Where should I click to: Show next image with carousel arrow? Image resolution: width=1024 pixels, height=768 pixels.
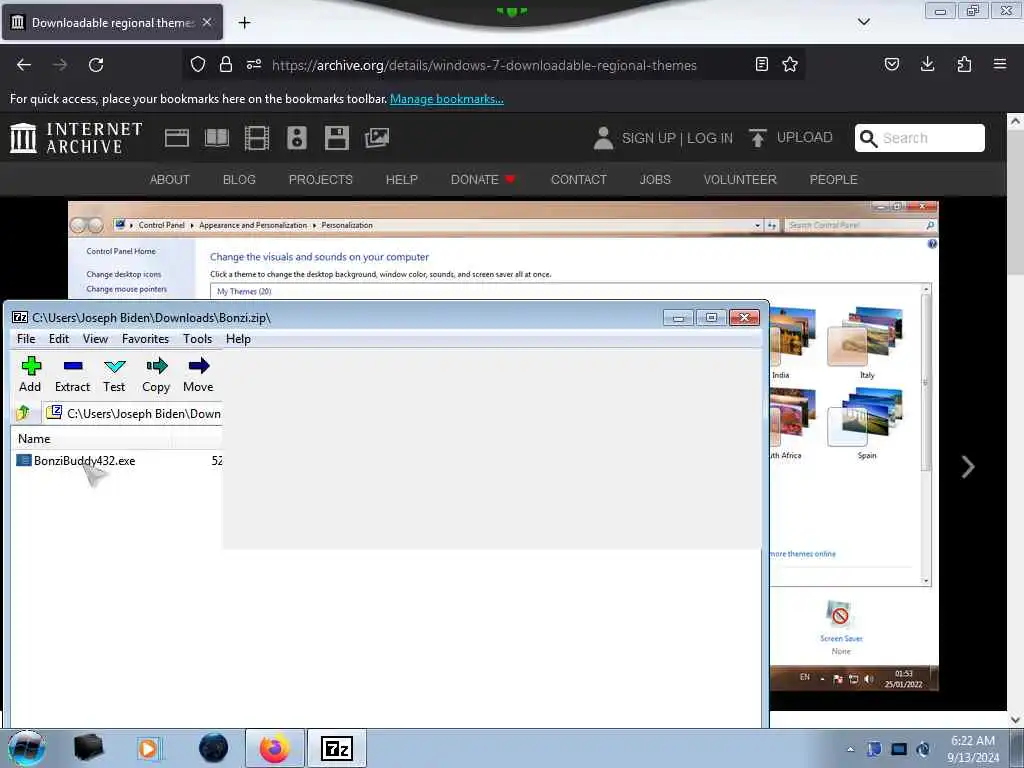pyautogui.click(x=968, y=467)
